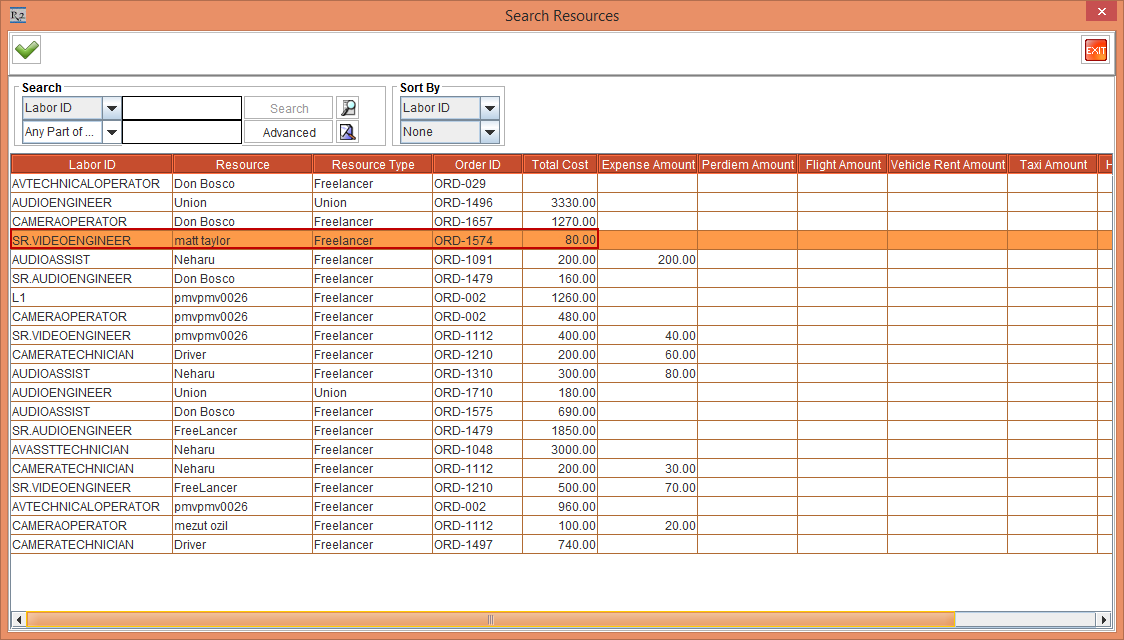Screen dimensions: 1124x640
Task: Select the AUDIOENGINEER Union row for ORD-1496
Action: pos(300,202)
